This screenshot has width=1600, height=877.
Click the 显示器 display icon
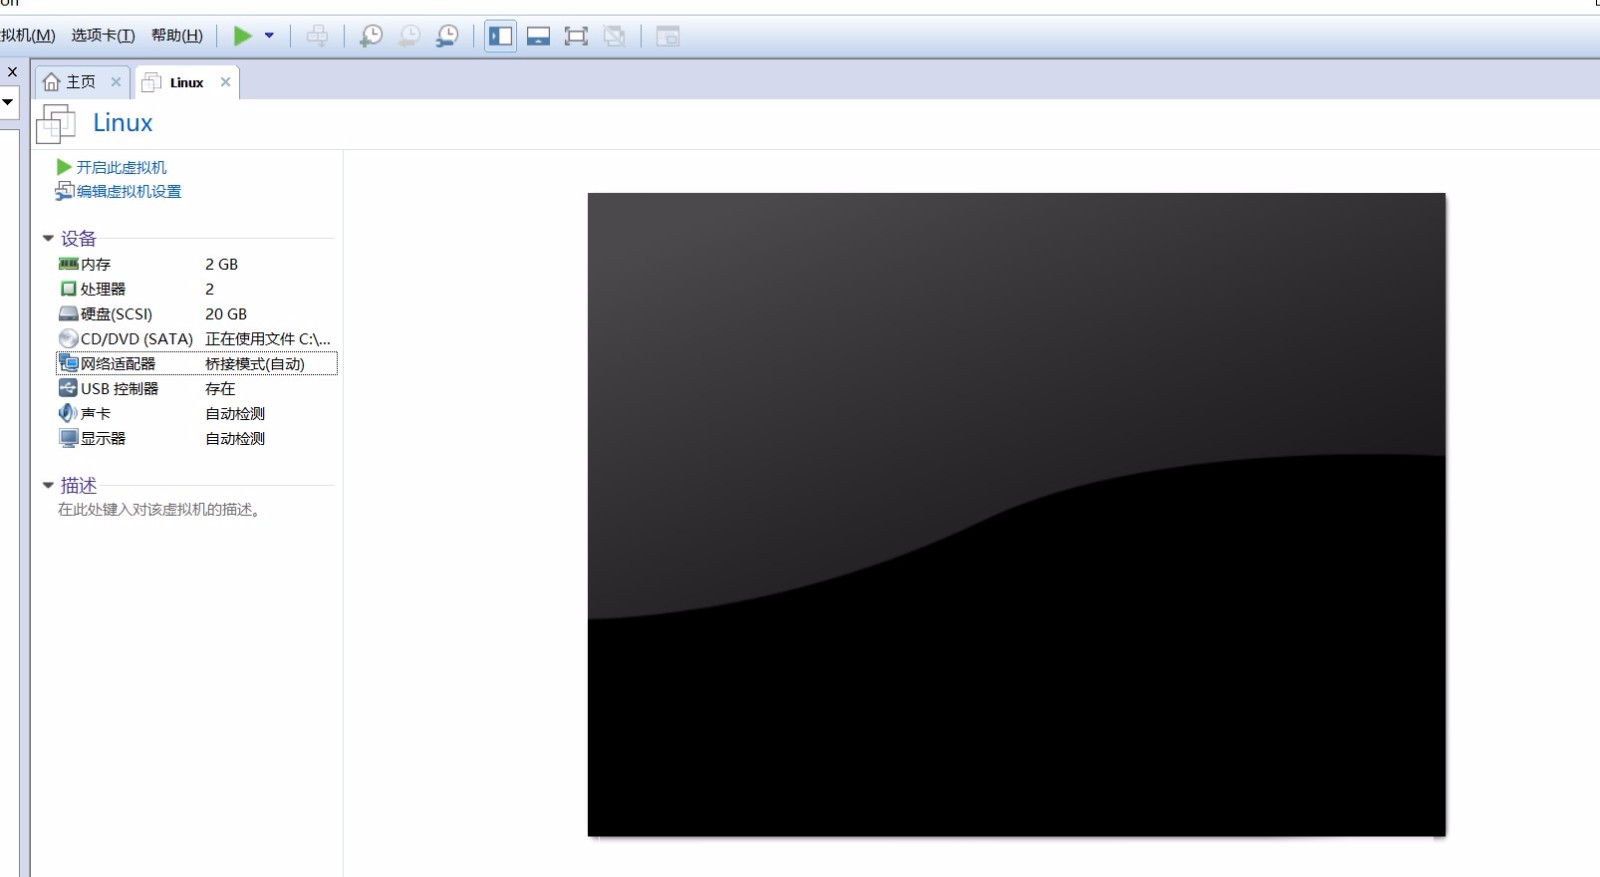(68, 438)
